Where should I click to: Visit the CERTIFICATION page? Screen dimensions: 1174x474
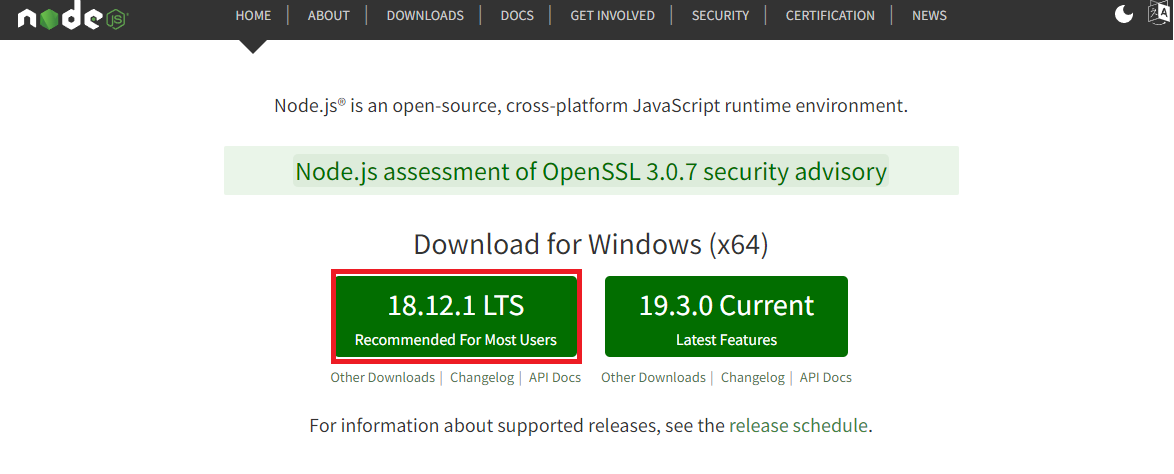click(830, 15)
